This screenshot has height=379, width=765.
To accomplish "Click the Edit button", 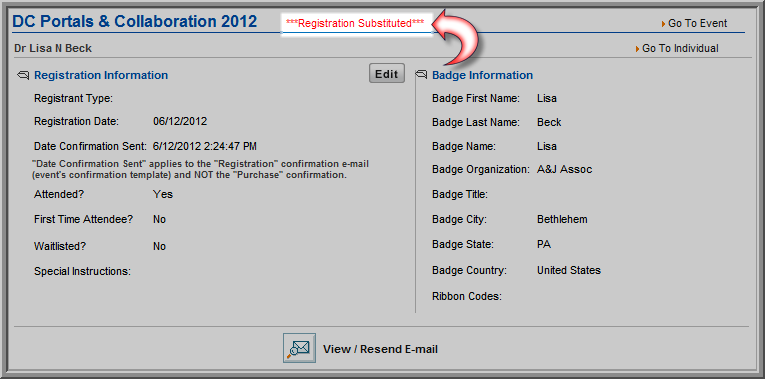I will tap(387, 74).
